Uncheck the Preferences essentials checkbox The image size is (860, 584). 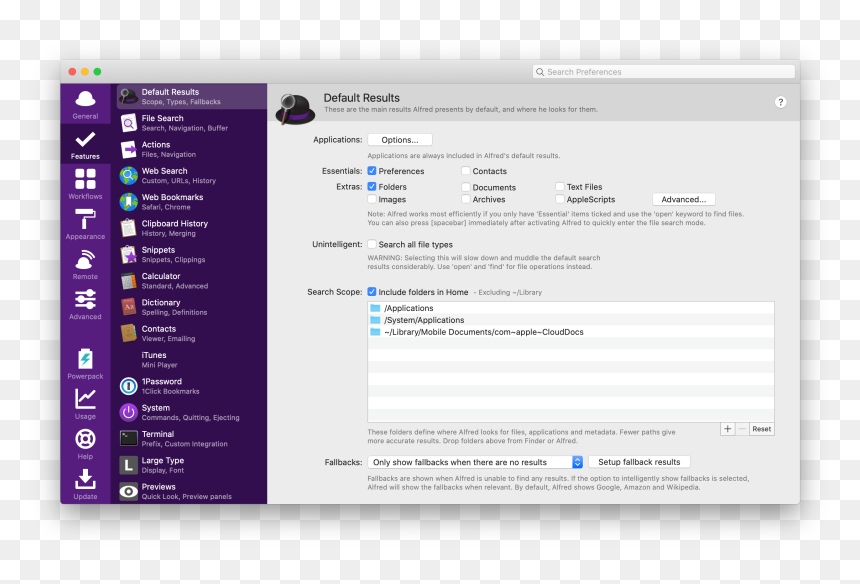pyautogui.click(x=372, y=171)
